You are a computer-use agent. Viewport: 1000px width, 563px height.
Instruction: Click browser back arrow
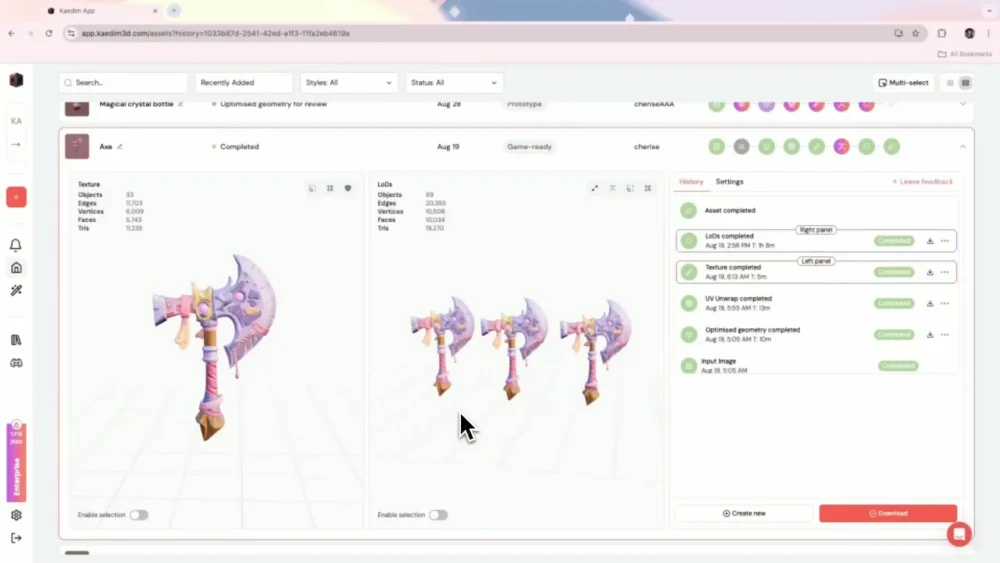pyautogui.click(x=11, y=33)
